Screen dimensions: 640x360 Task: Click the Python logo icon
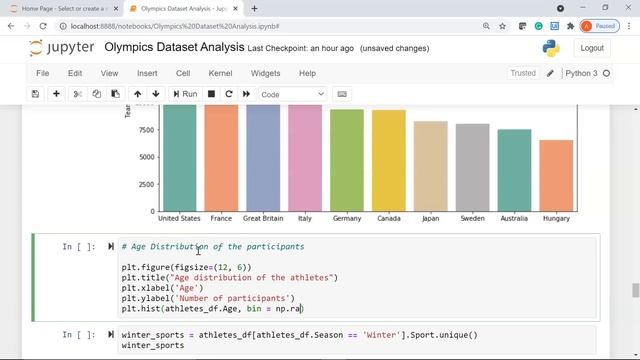[x=551, y=48]
